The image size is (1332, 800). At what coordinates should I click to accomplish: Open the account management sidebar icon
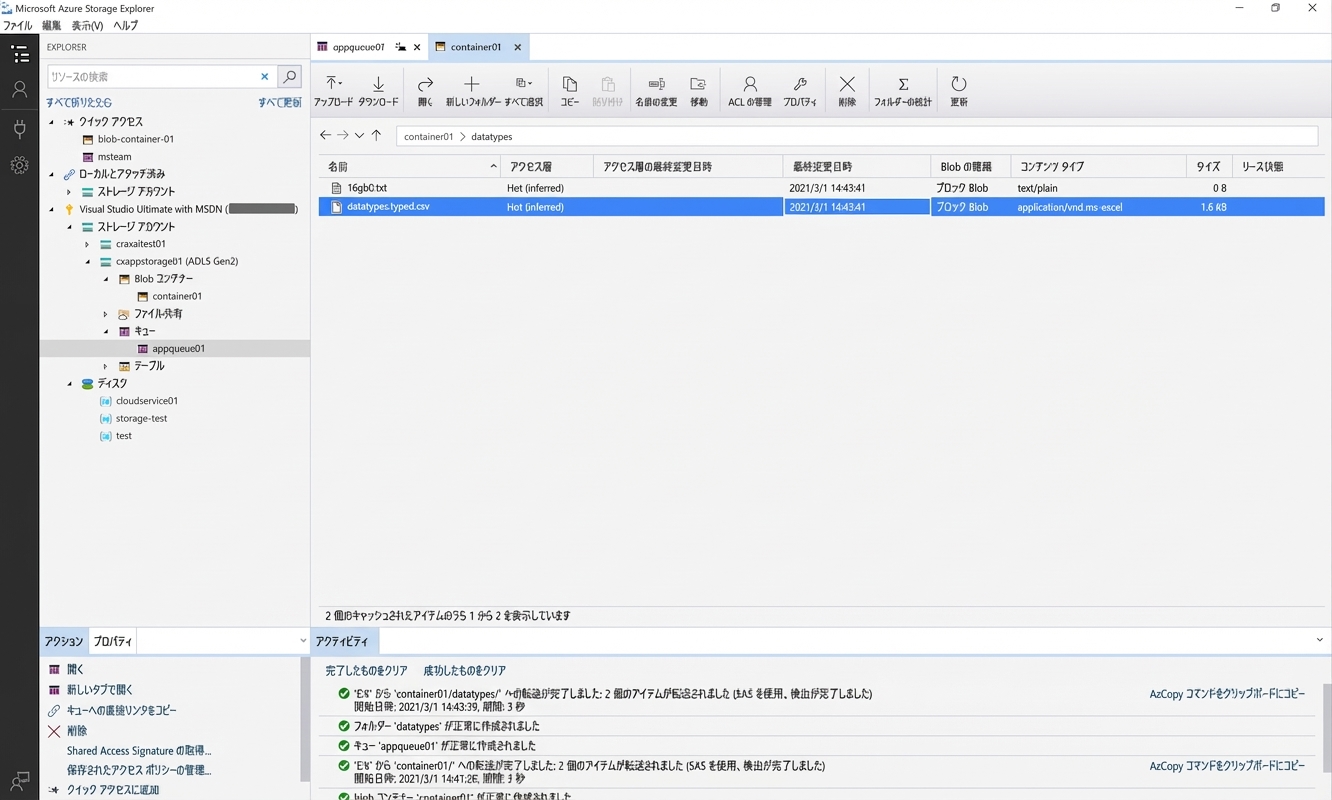(19, 90)
